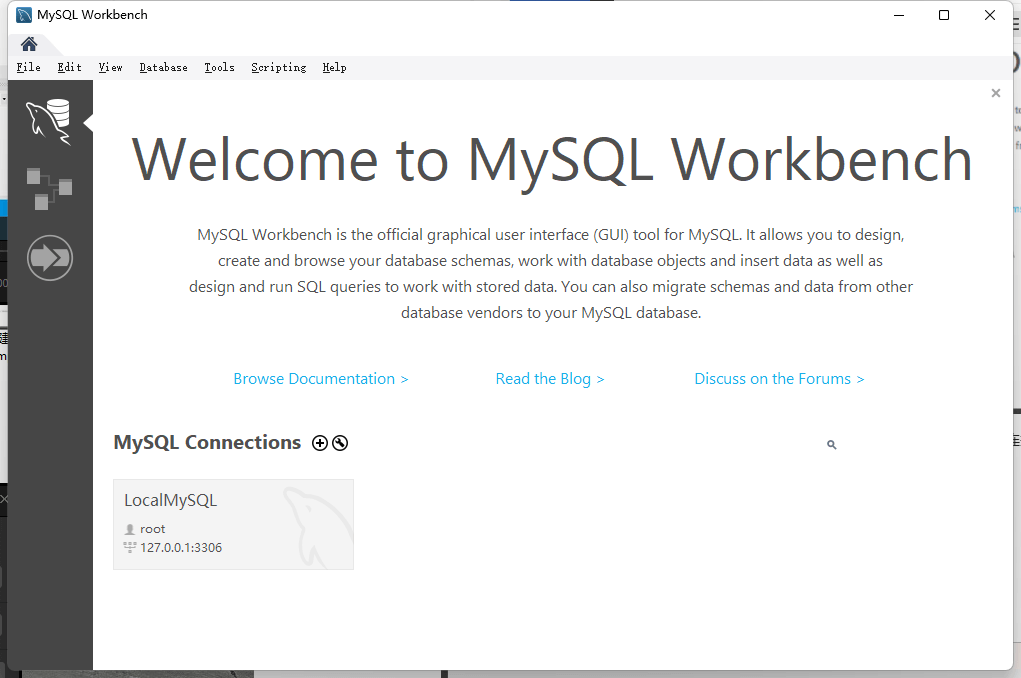
Task: Add a new MySQL connection with plus icon
Action: tap(320, 443)
